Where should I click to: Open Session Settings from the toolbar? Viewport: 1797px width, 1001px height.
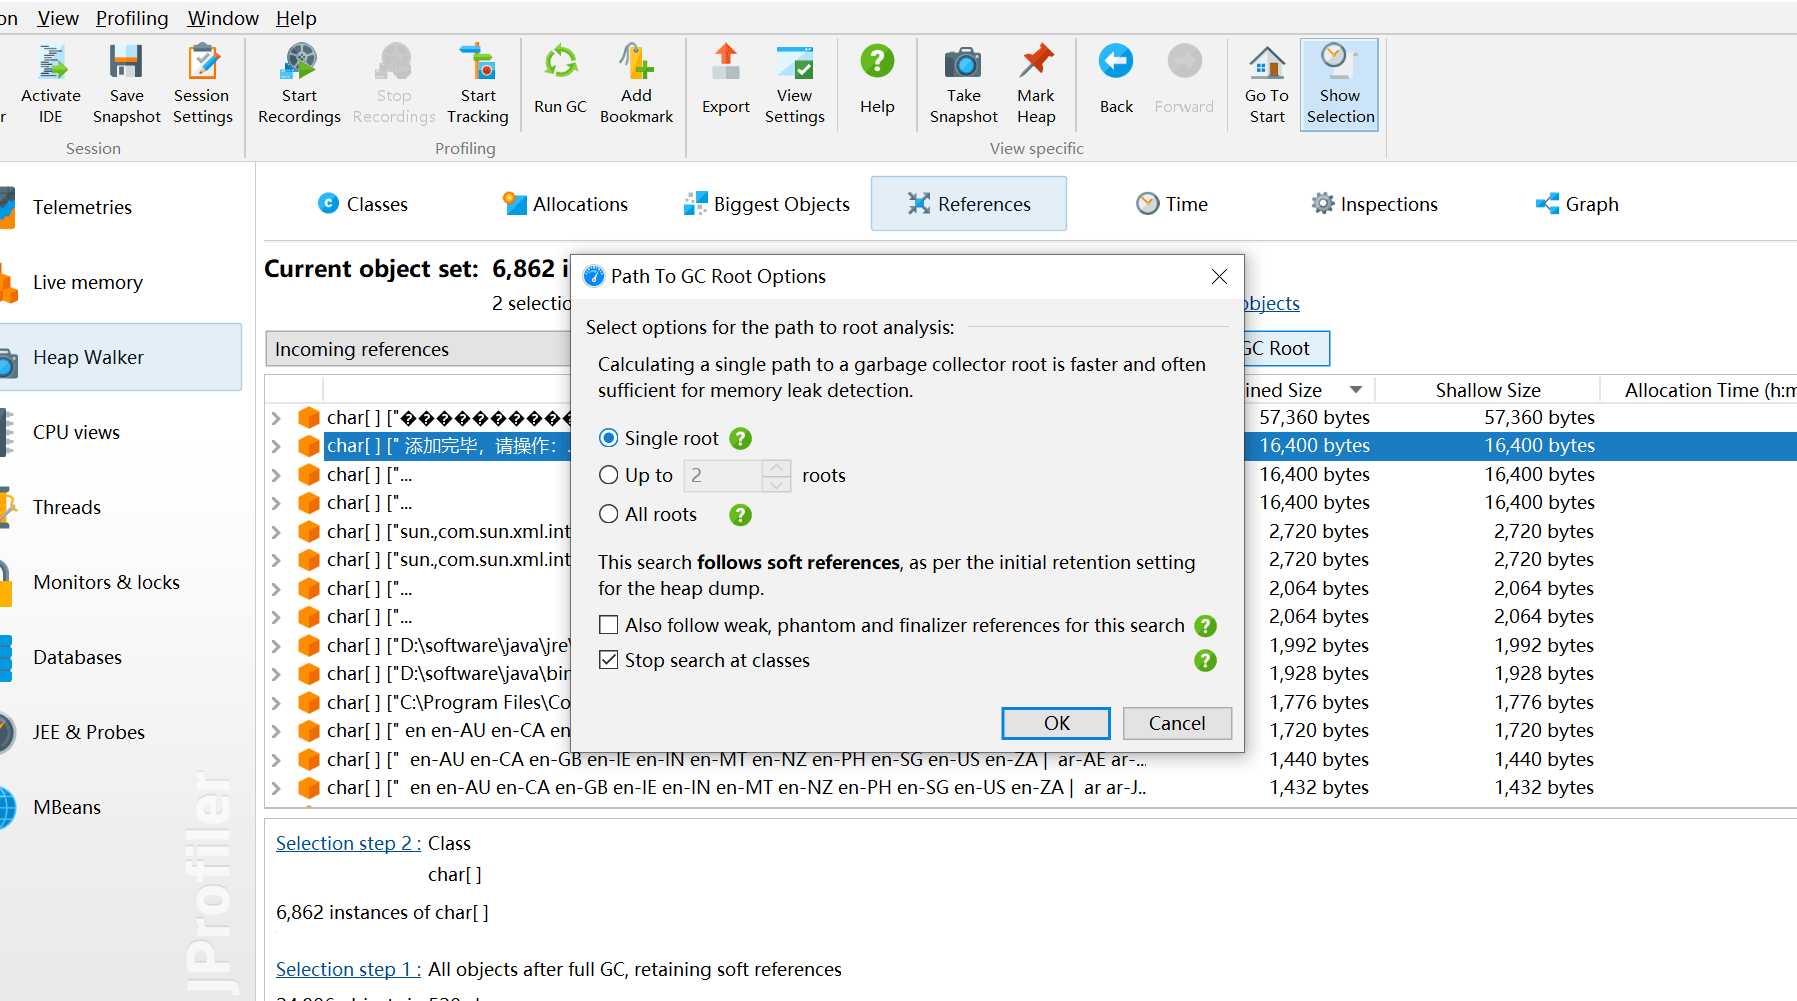[x=202, y=64]
